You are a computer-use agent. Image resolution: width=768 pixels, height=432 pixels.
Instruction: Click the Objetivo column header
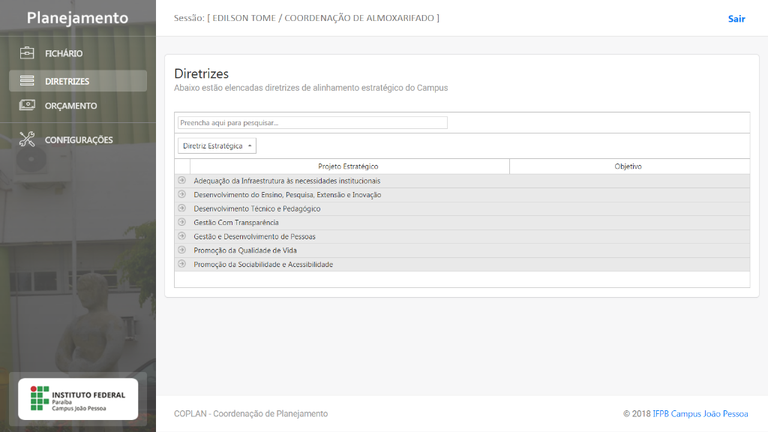pos(628,166)
